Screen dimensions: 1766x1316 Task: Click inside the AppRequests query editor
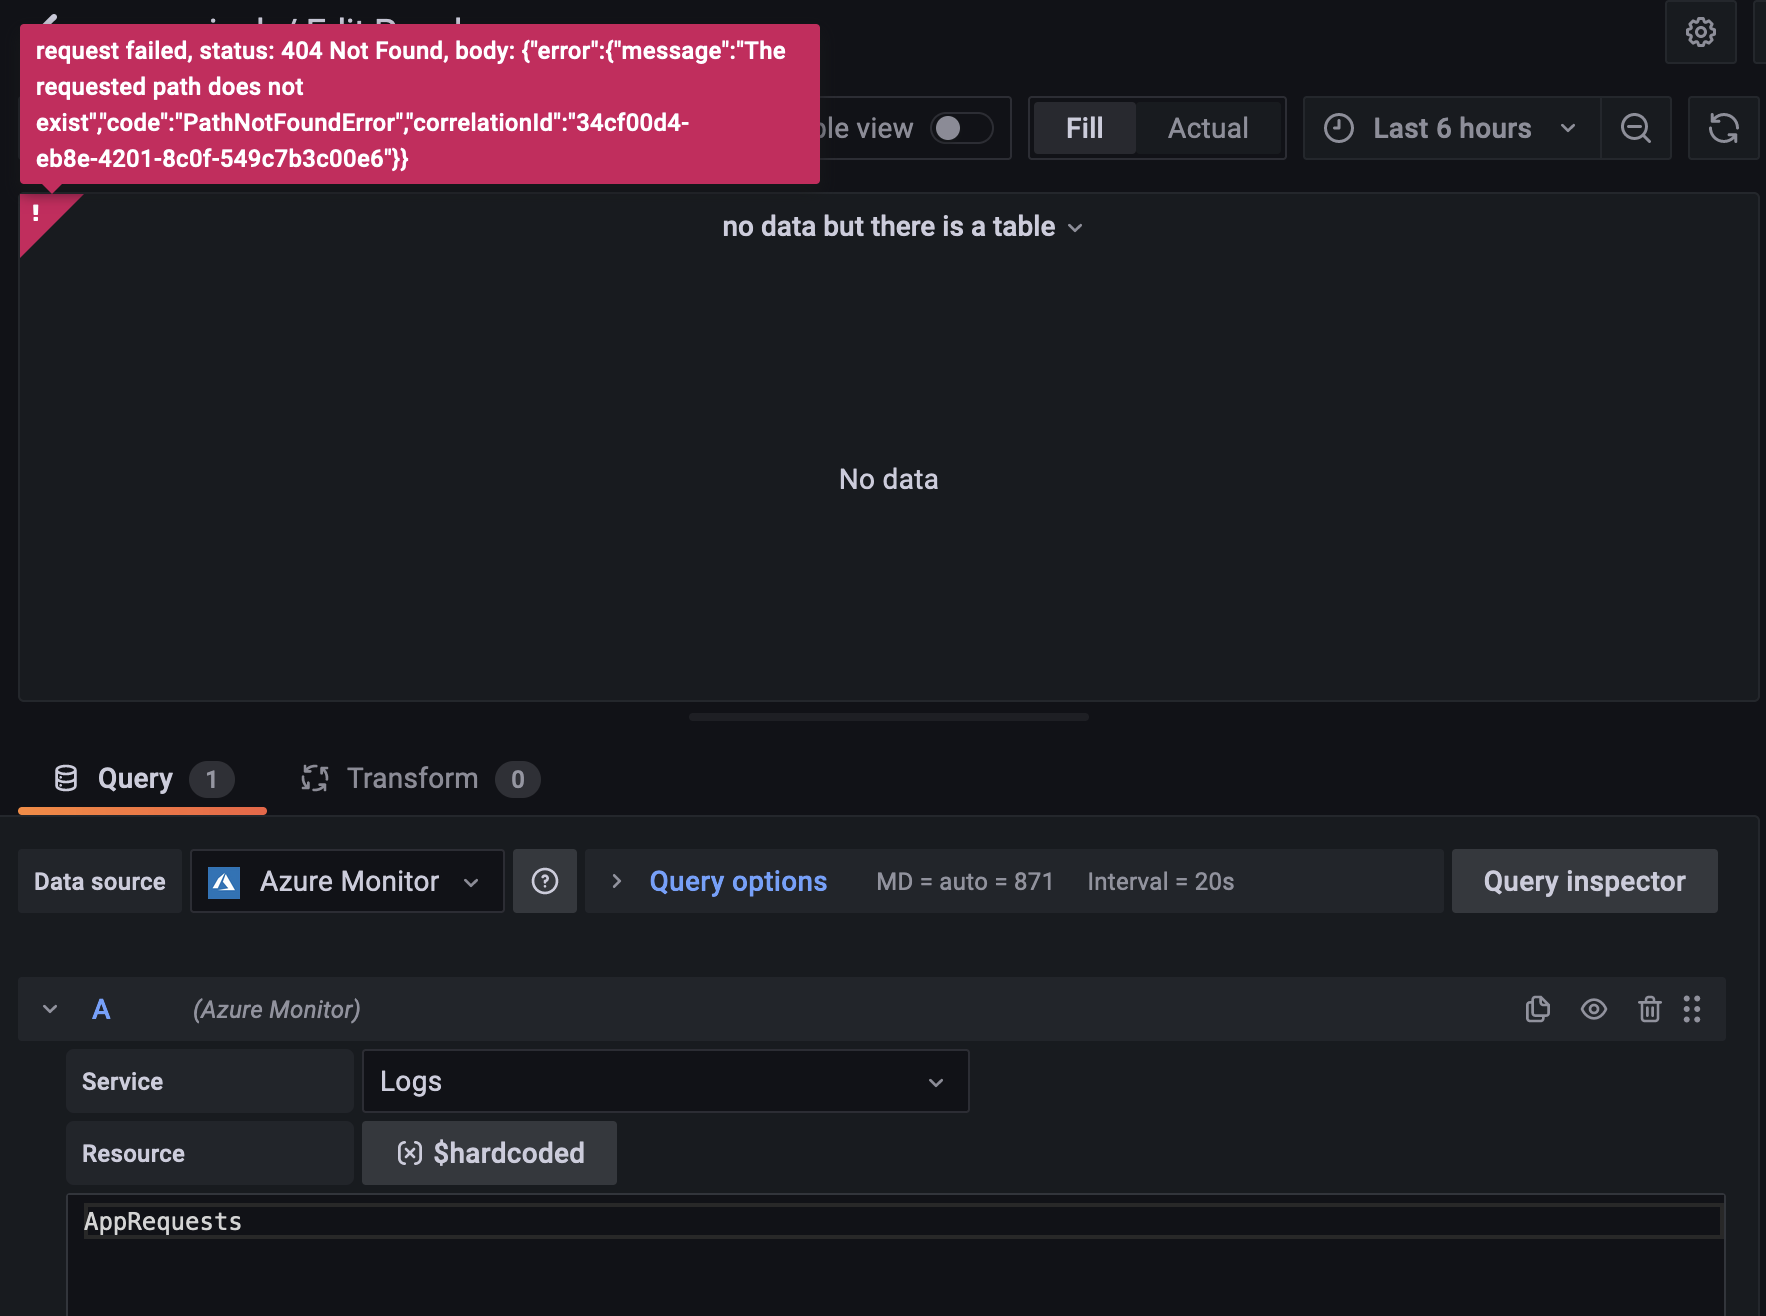tap(400, 1221)
